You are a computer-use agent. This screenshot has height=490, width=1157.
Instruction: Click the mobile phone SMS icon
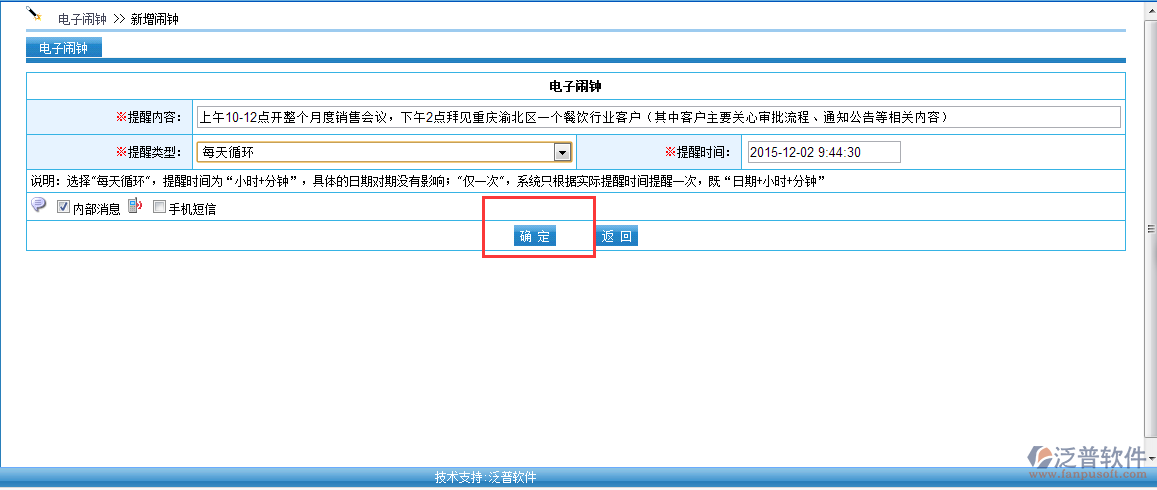coord(136,206)
